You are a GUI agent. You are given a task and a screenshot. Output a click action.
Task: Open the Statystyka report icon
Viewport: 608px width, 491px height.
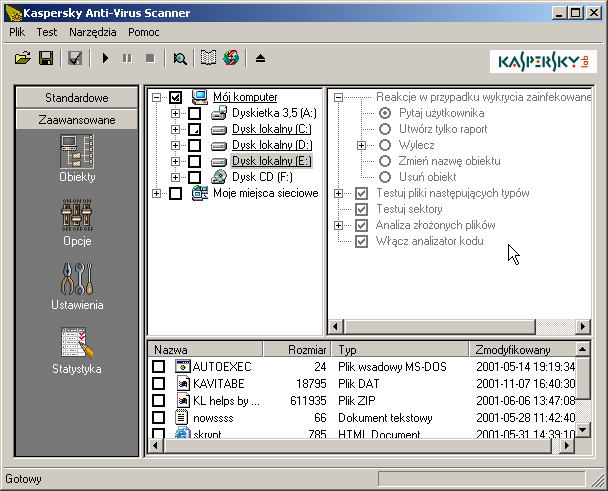click(77, 343)
